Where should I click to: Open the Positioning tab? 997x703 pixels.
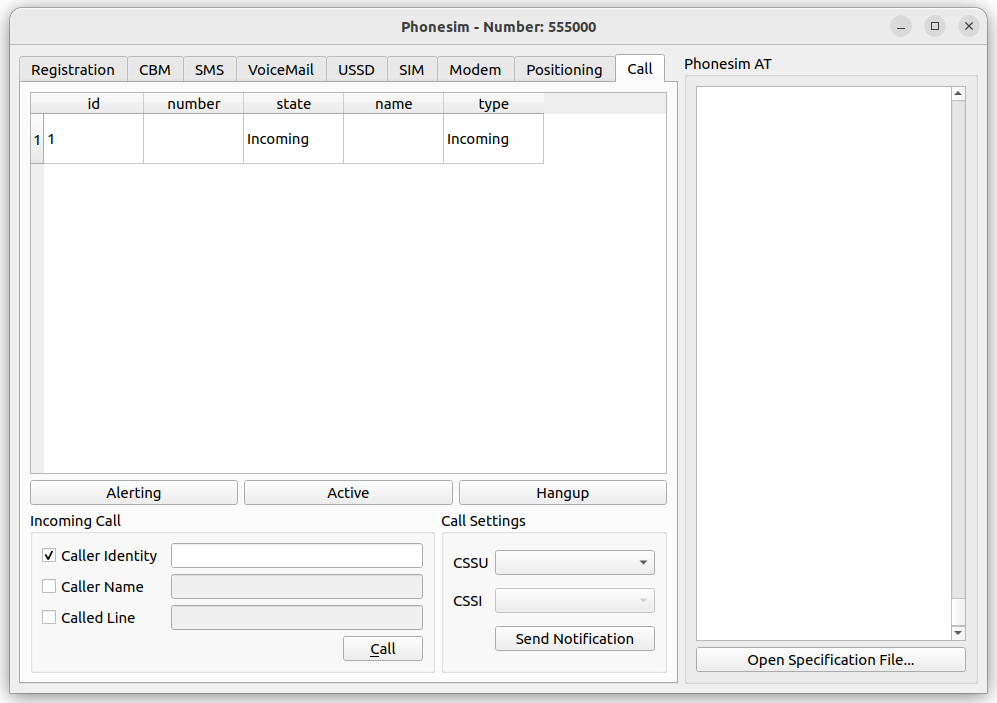pos(564,69)
